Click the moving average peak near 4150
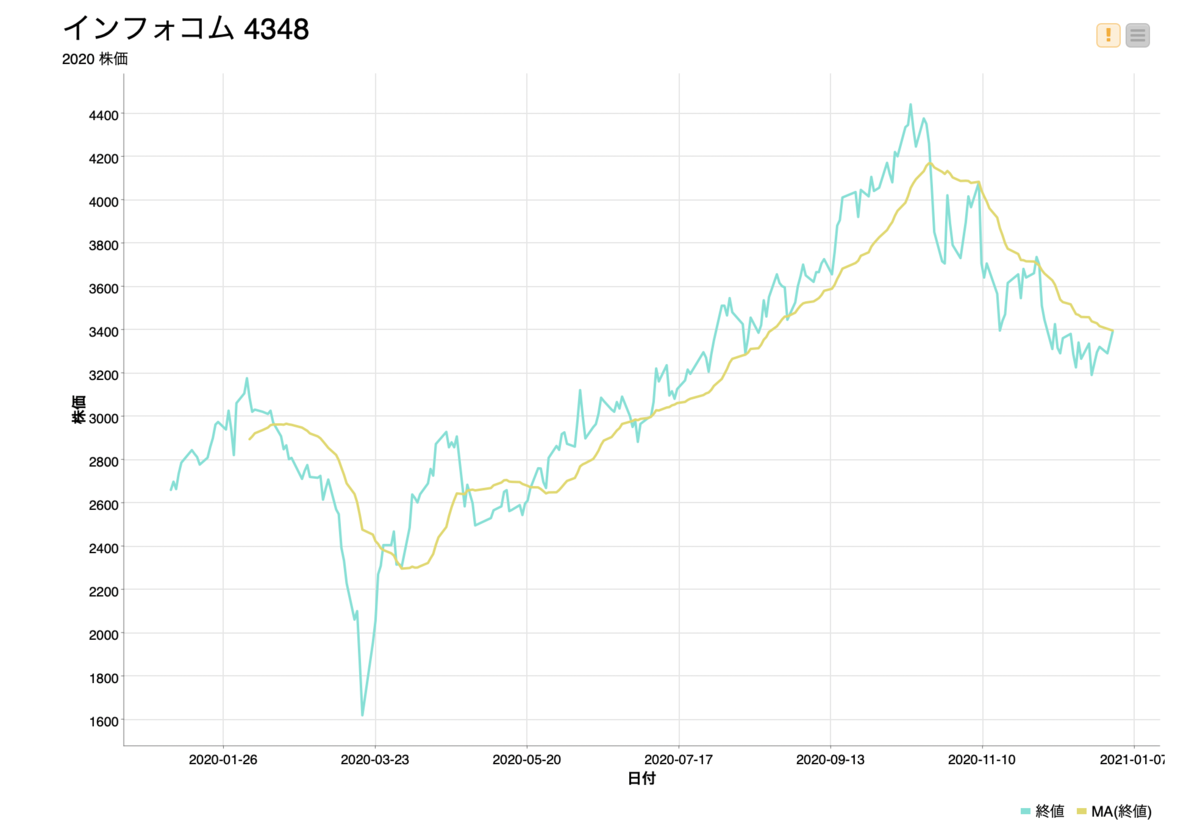The height and width of the screenshot is (827, 1200). point(930,163)
